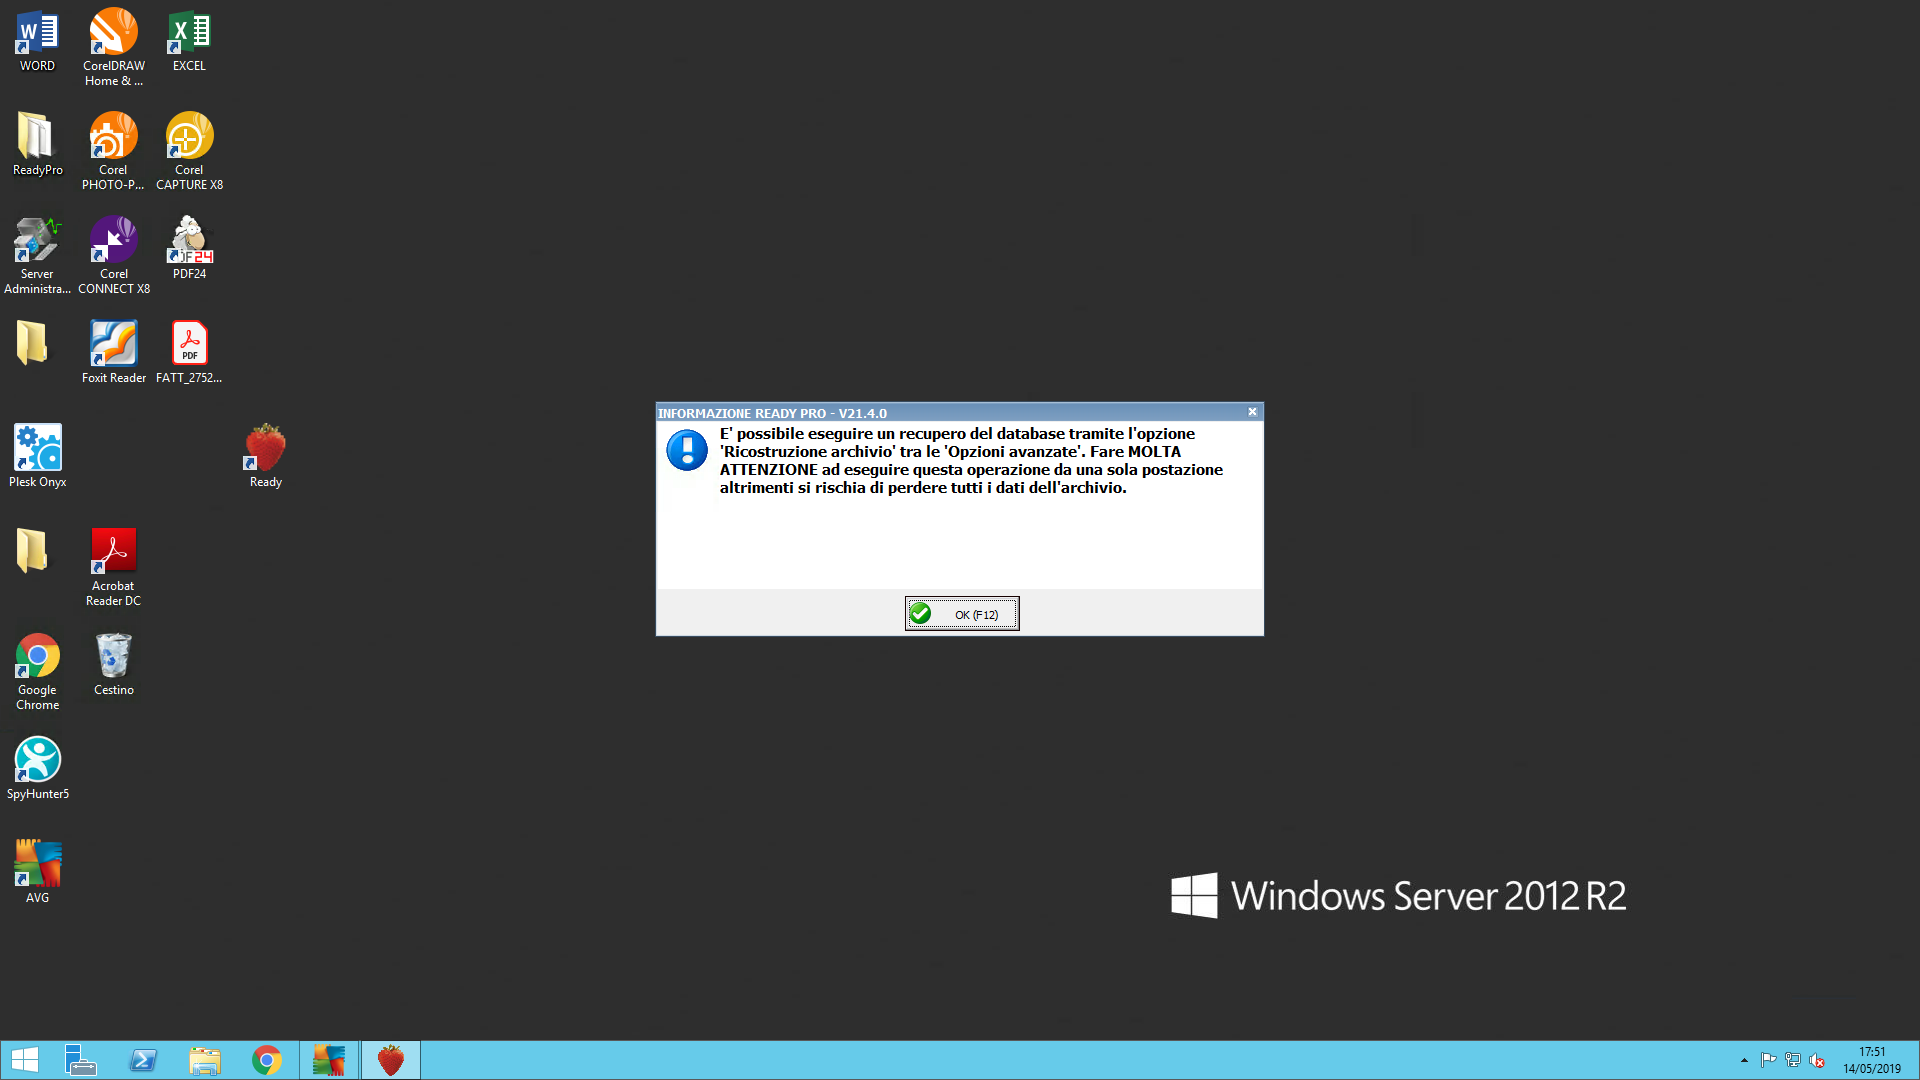The height and width of the screenshot is (1080, 1920).
Task: Open Action Center flag tray icon
Action: 1768,1060
